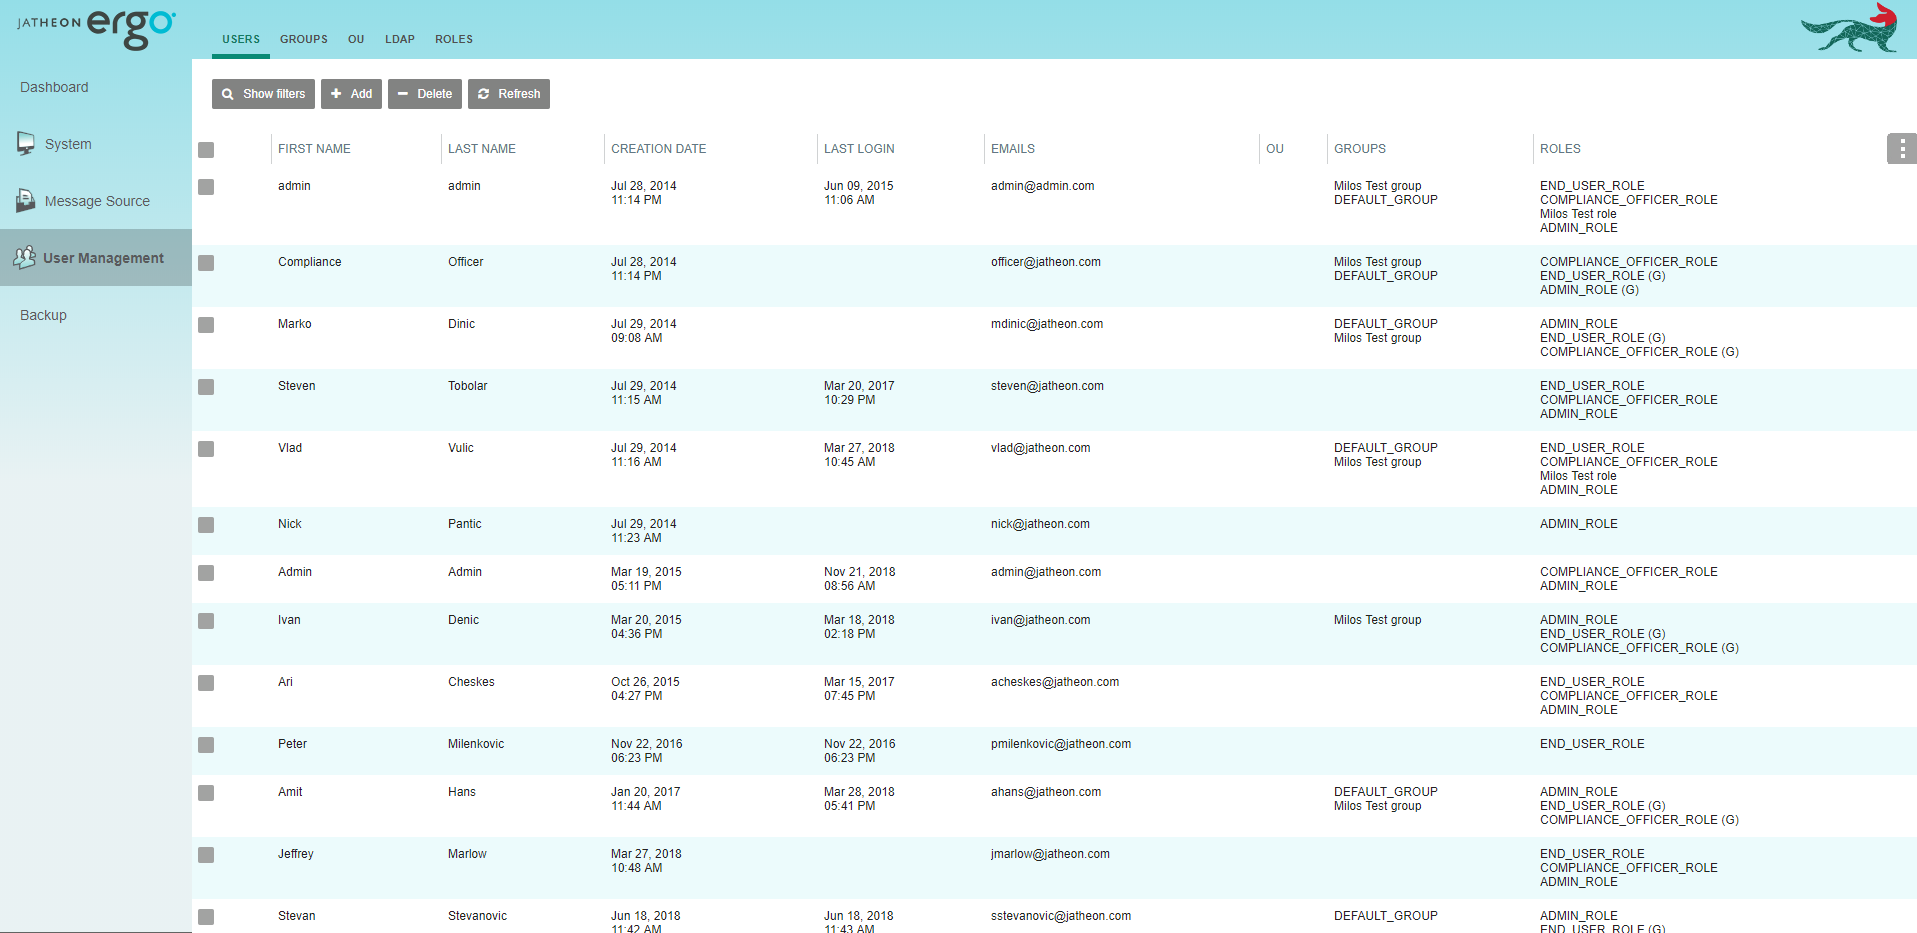Click the Roles column header
Screen dimensions: 1917x933
[1560, 149]
